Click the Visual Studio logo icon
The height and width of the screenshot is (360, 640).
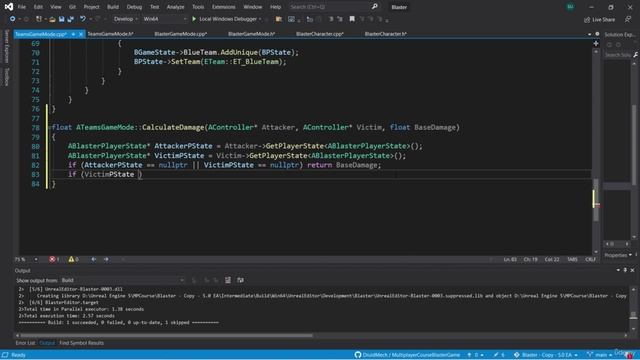9,7
